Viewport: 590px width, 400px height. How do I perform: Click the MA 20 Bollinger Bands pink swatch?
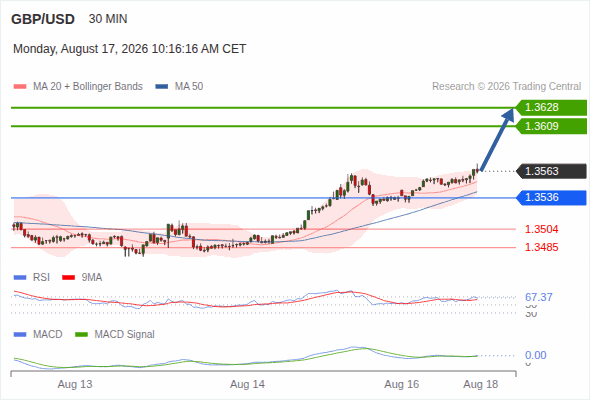coord(20,87)
